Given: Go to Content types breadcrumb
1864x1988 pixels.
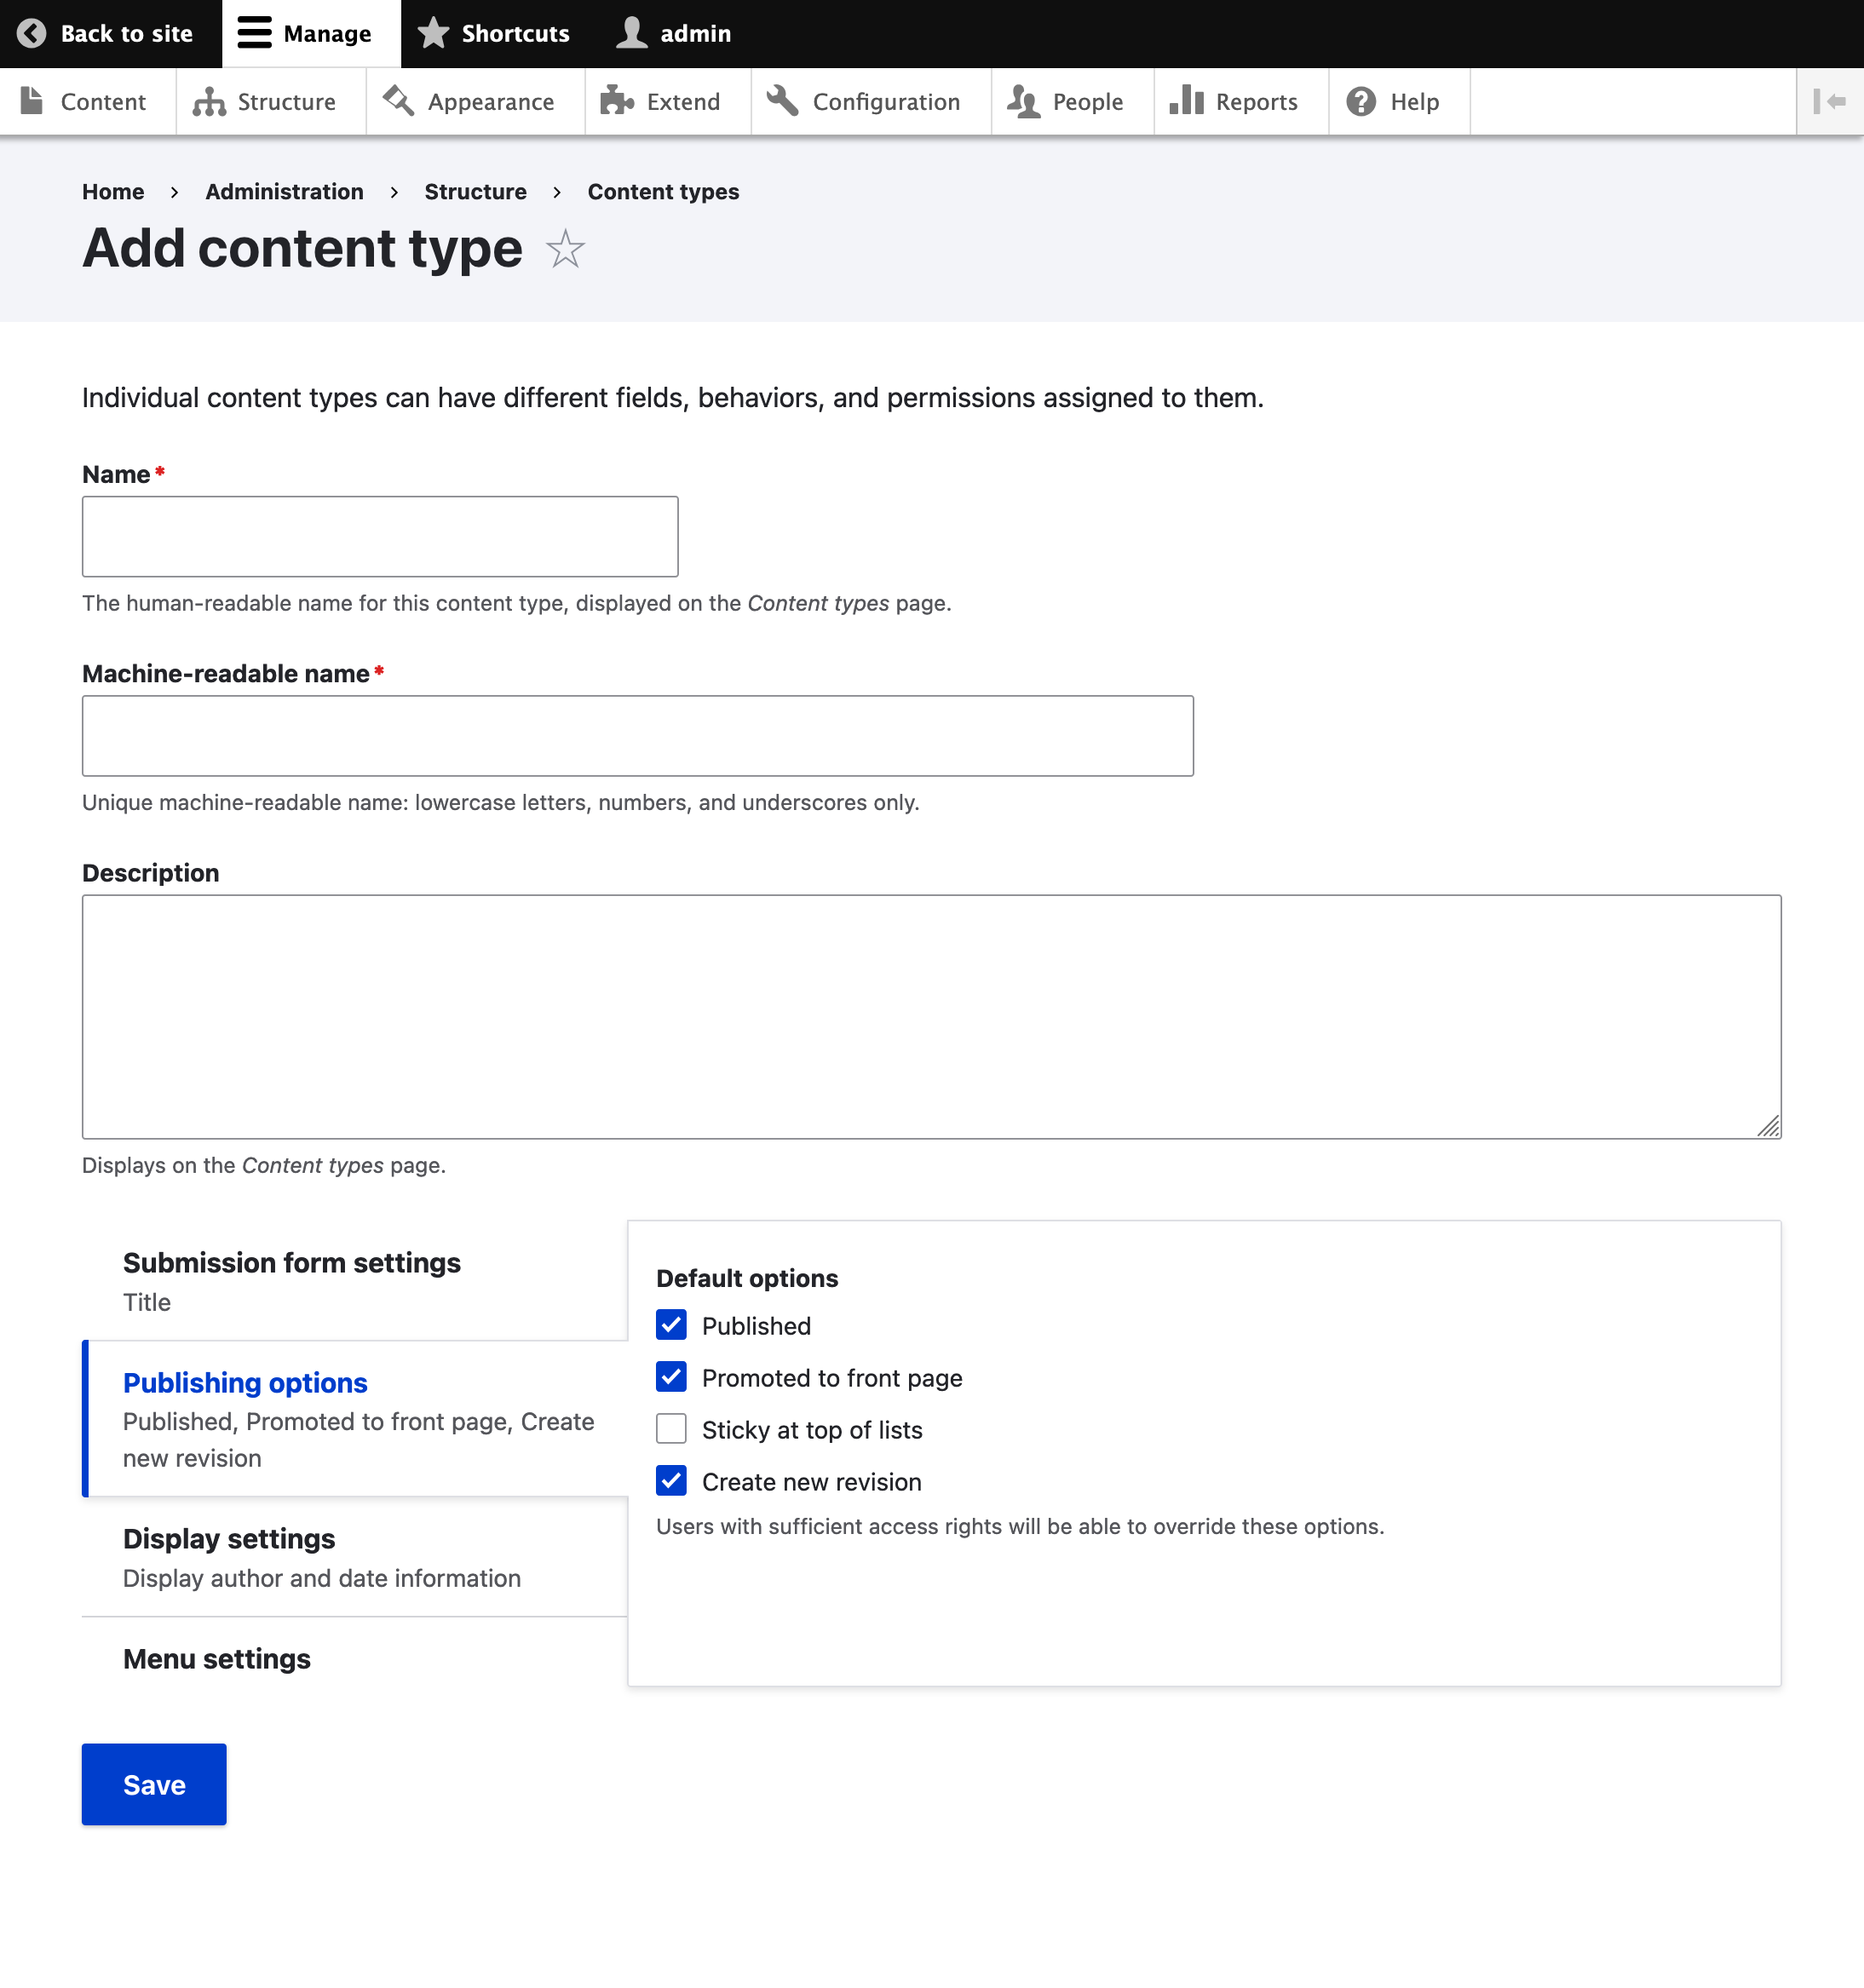Looking at the screenshot, I should coord(663,192).
